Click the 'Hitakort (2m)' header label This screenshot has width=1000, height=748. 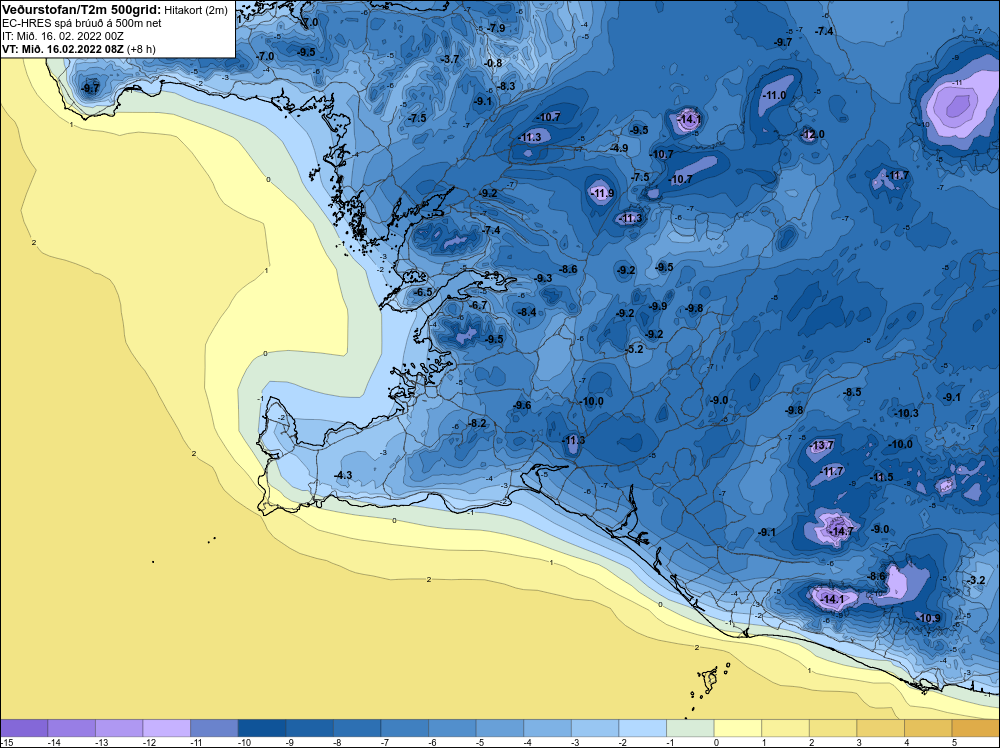click(196, 10)
